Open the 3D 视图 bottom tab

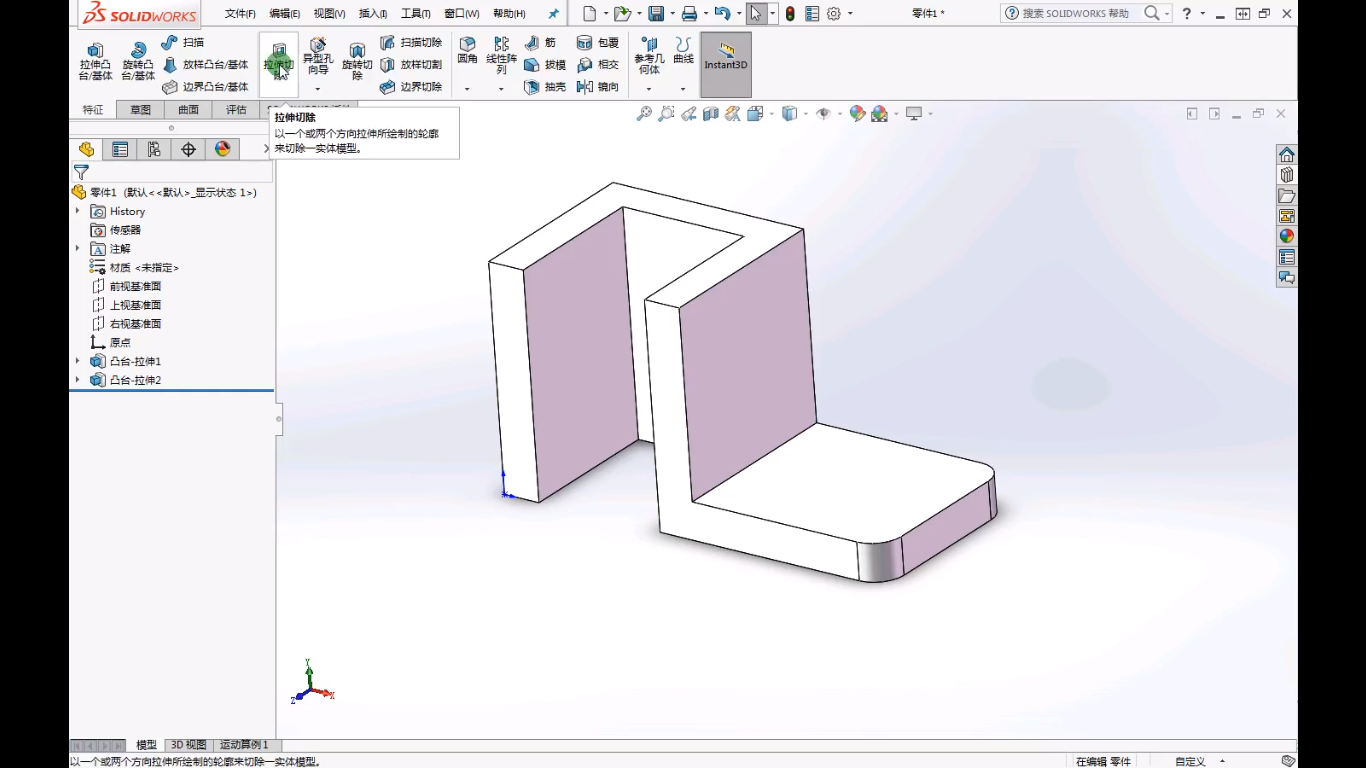(189, 745)
